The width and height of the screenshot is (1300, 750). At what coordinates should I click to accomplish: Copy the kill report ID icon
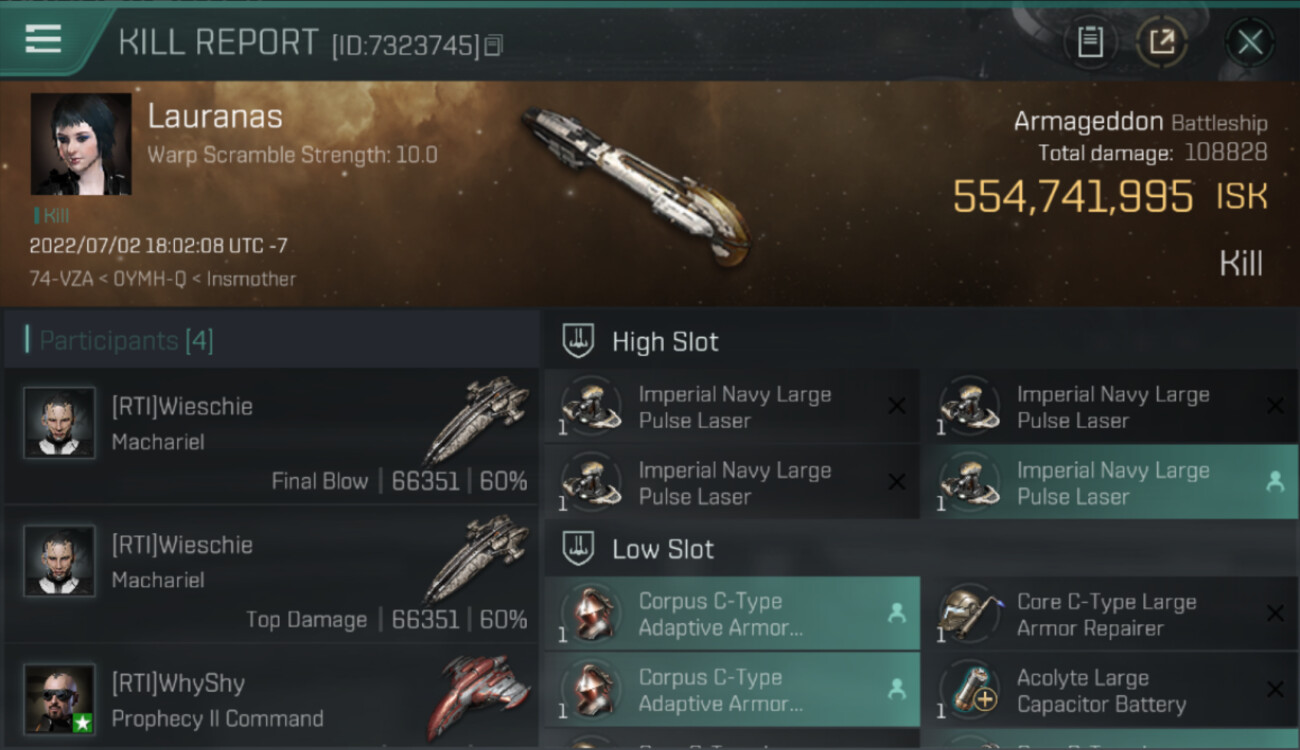tap(493, 45)
